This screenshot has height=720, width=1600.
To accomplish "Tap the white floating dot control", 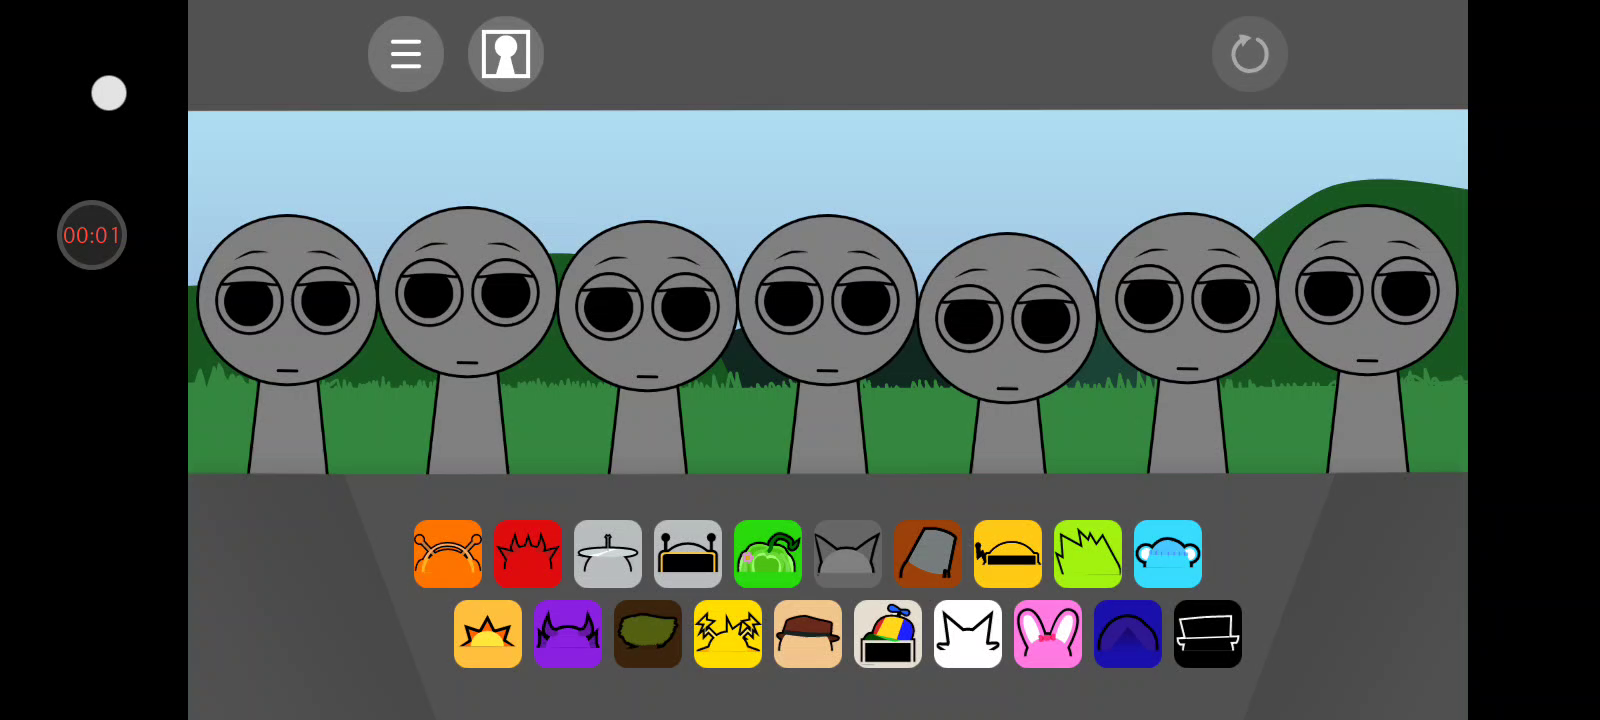I will (x=109, y=93).
